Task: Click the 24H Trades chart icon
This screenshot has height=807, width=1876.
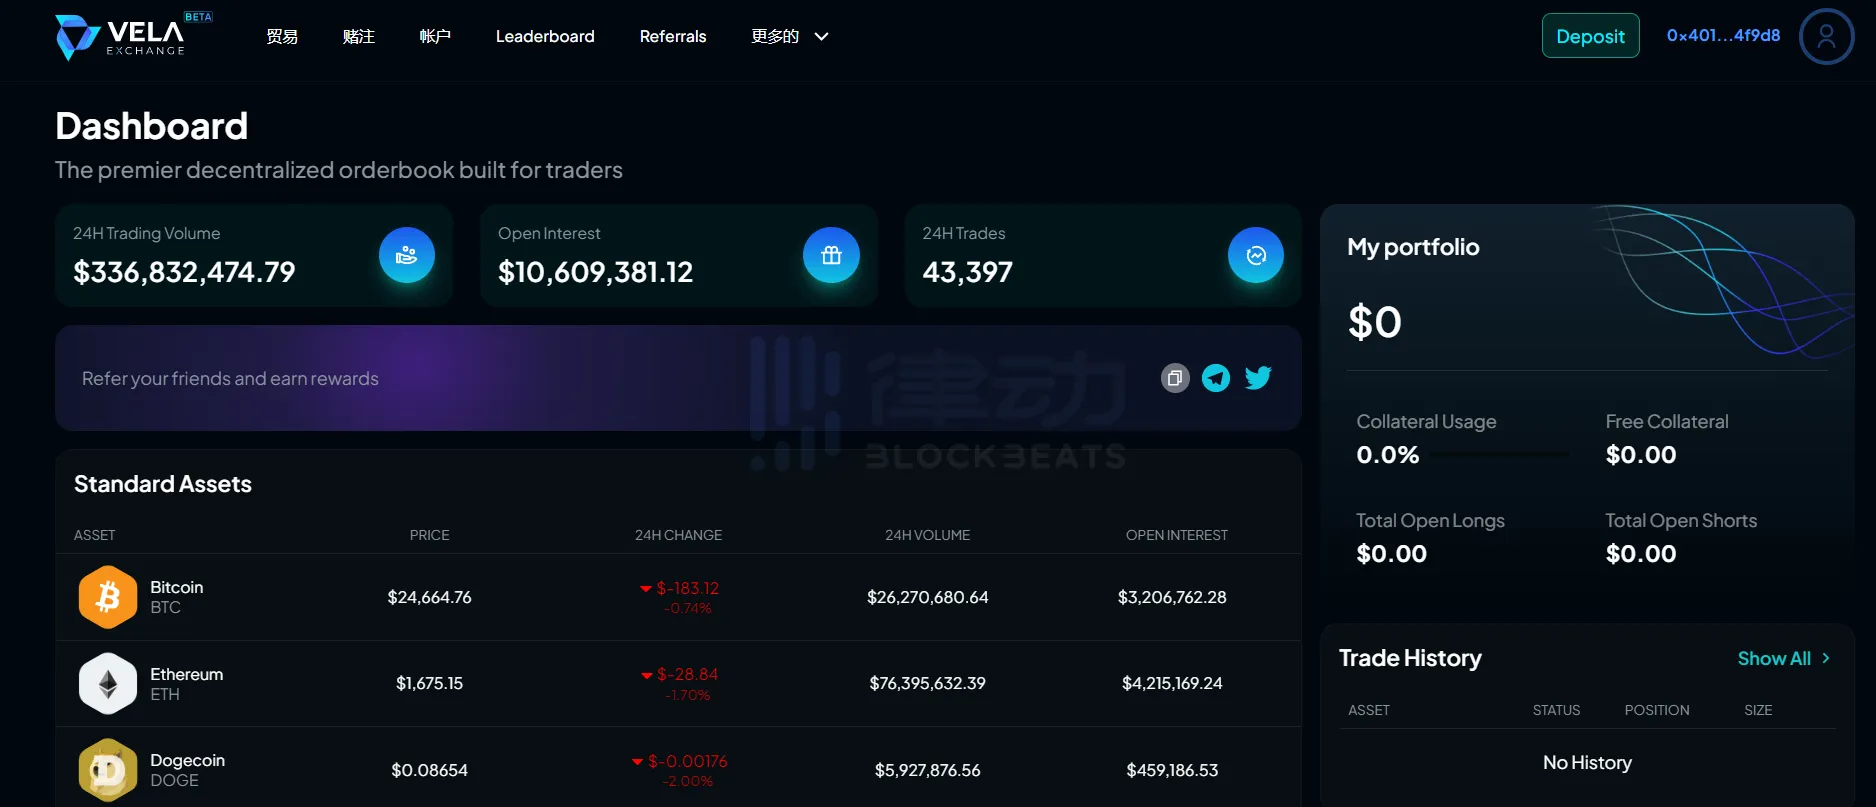Action: coord(1255,256)
